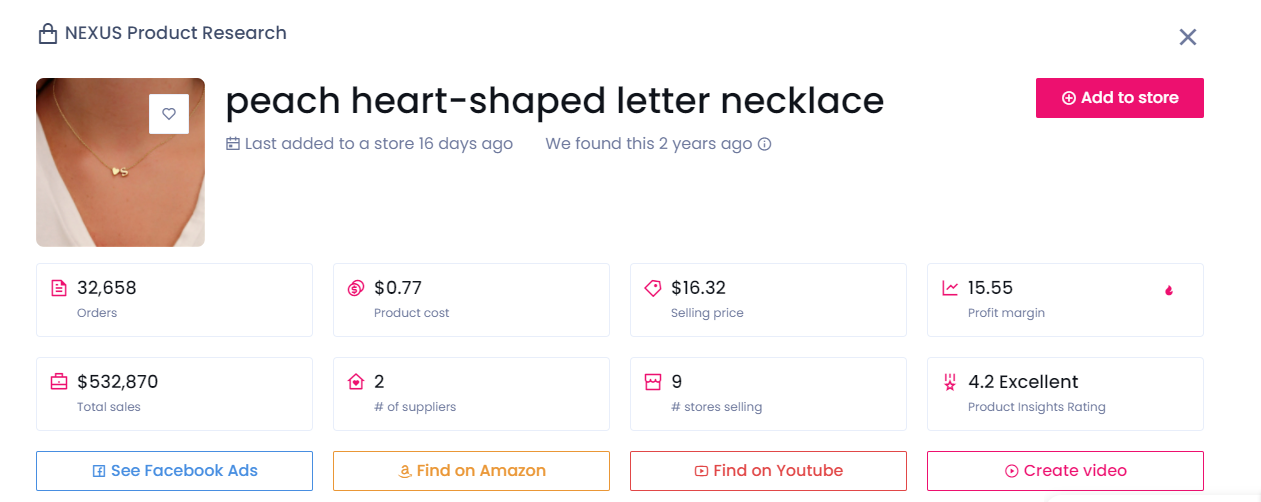The image size is (1261, 502).
Task: Click the calendar icon near "Last added"
Action: (233, 144)
